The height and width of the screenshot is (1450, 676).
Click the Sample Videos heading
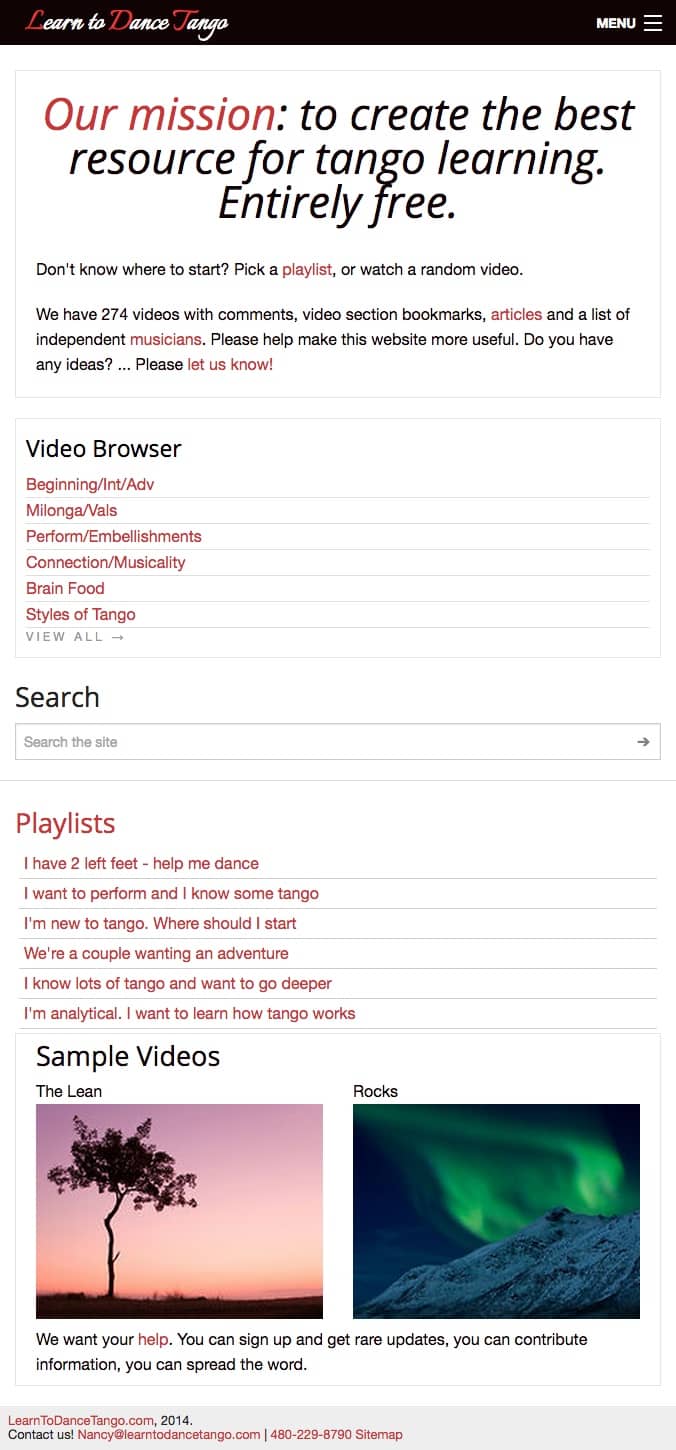click(128, 1057)
